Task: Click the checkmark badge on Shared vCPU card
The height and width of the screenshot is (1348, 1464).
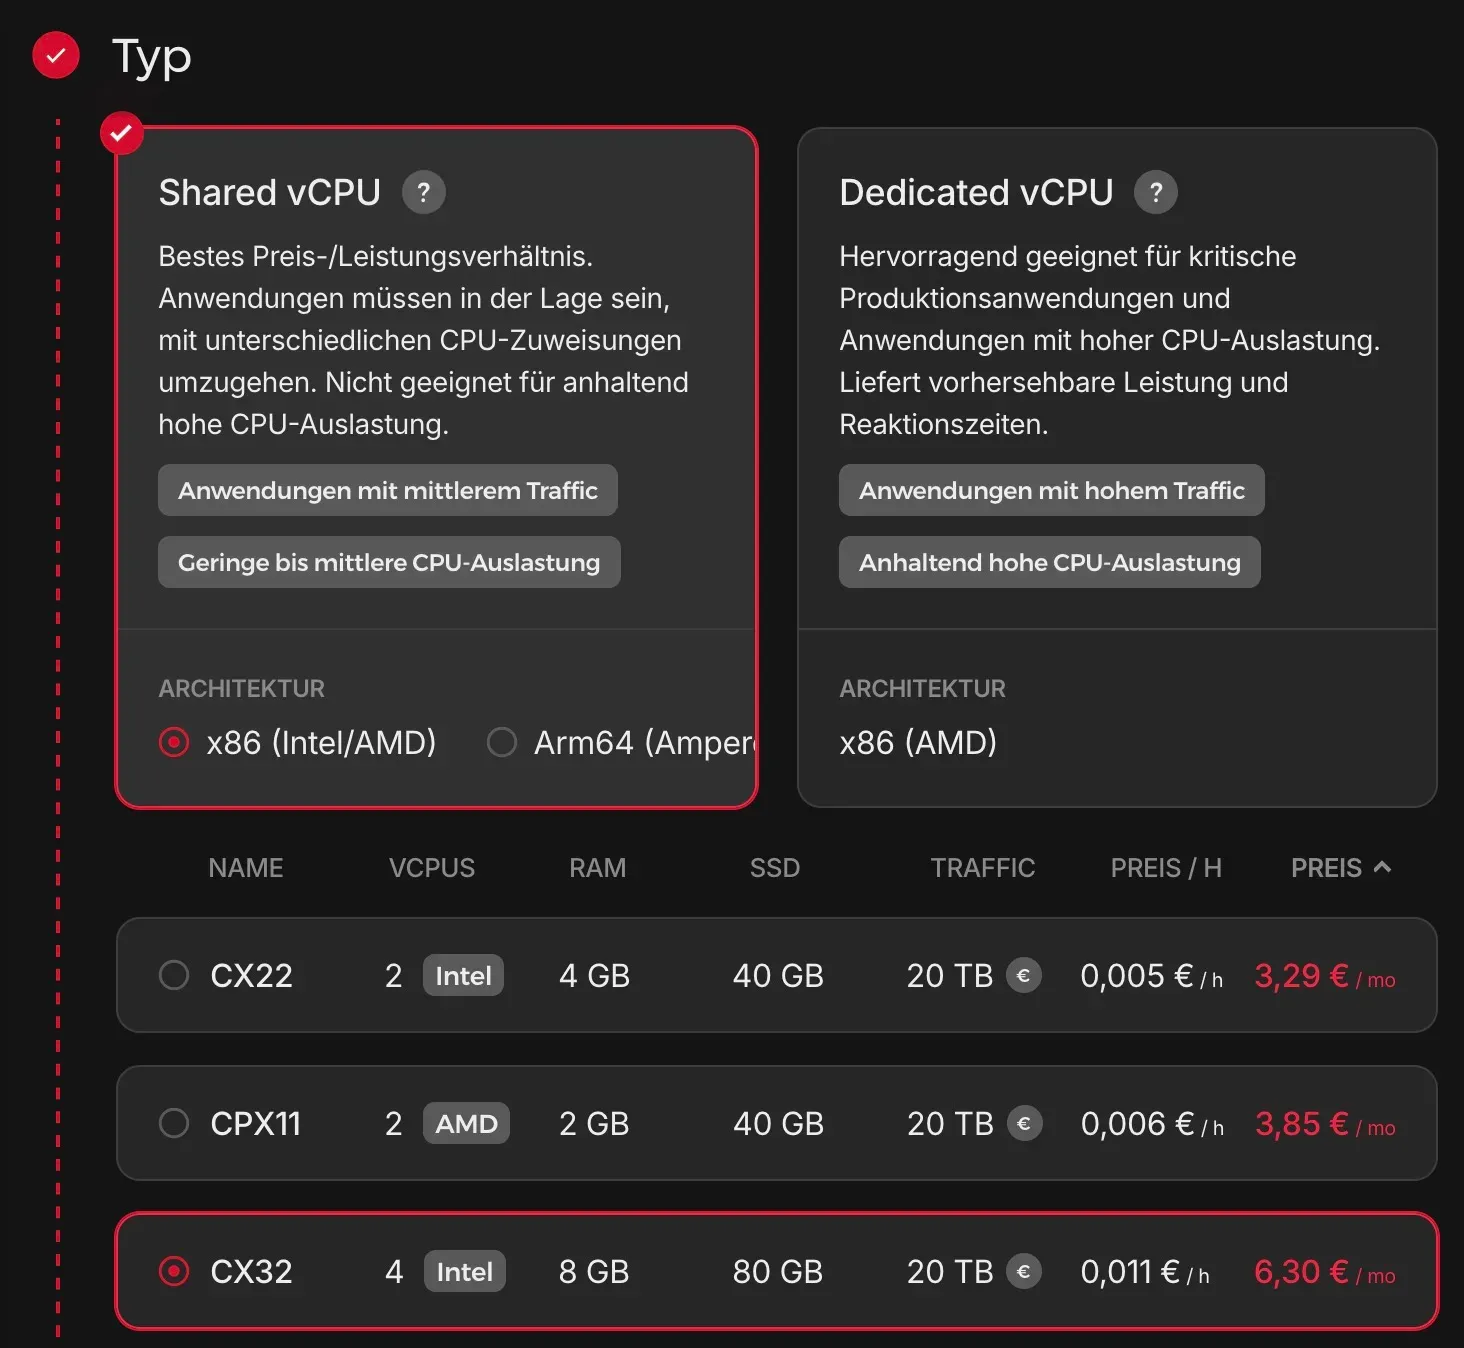Action: [122, 133]
